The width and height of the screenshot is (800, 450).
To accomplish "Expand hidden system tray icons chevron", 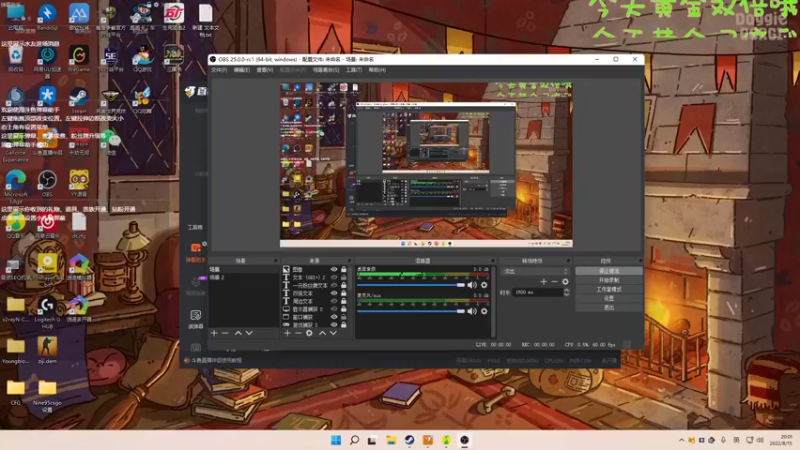I will (x=681, y=440).
